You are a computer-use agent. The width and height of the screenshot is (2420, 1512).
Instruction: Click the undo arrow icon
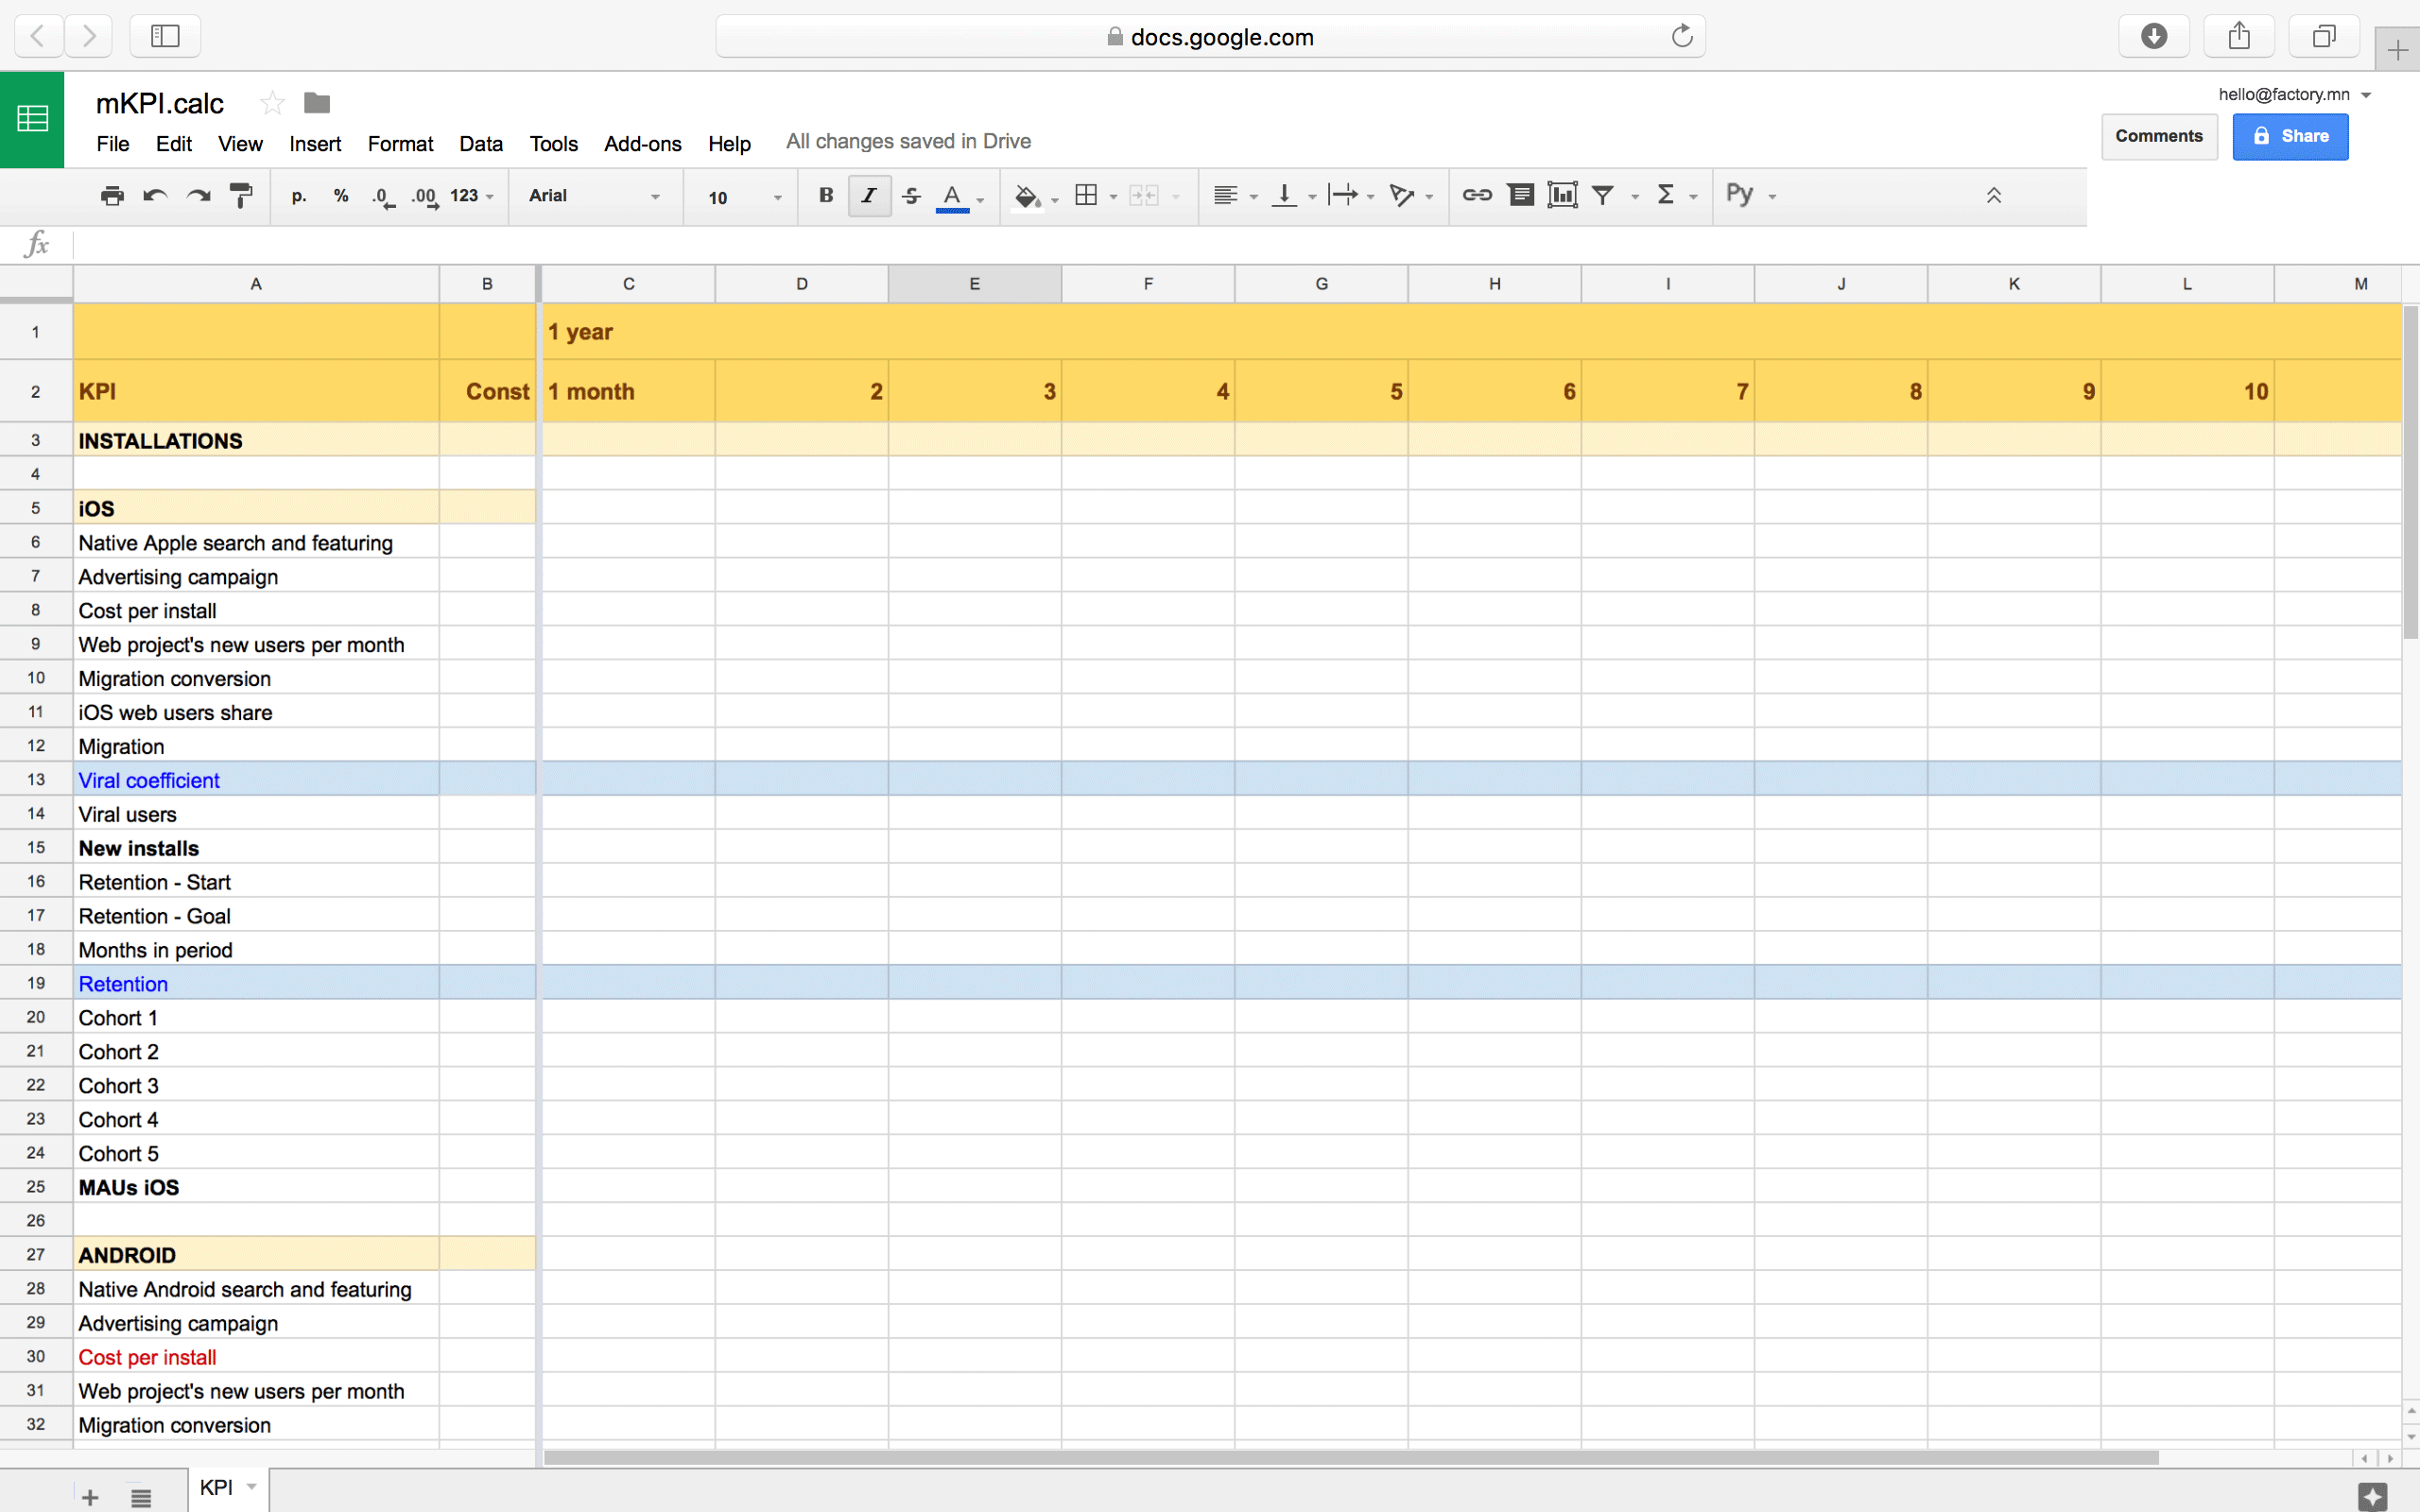[x=155, y=196]
